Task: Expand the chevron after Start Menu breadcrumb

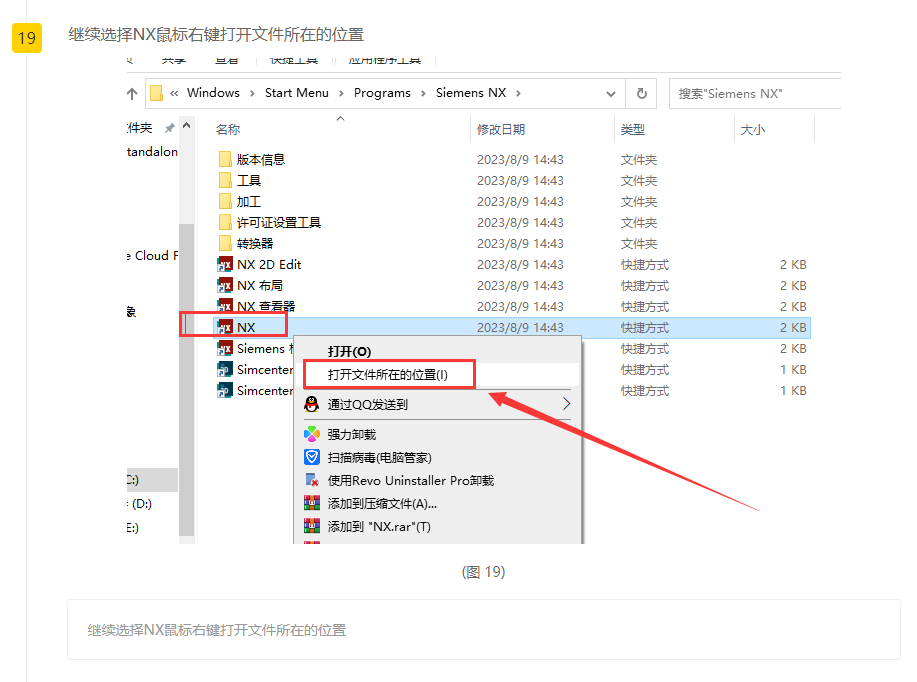Action: (341, 94)
